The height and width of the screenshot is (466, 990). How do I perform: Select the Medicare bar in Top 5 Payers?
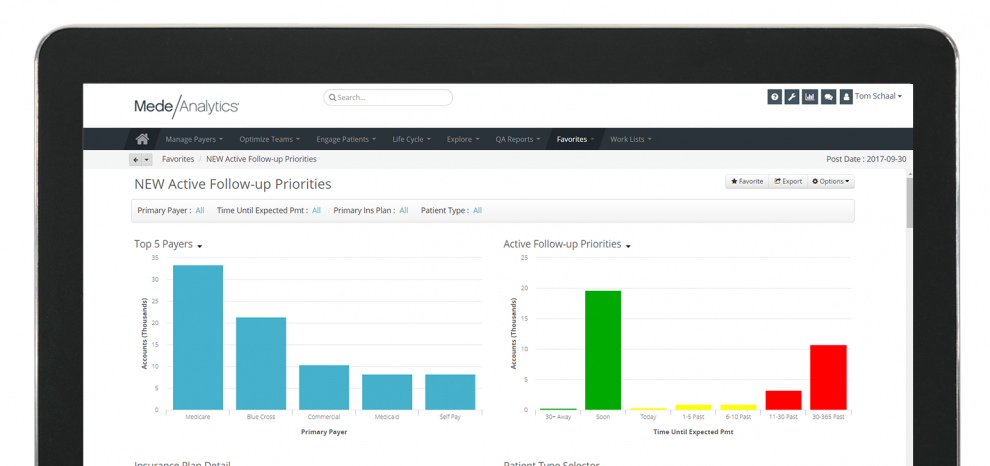click(x=198, y=337)
